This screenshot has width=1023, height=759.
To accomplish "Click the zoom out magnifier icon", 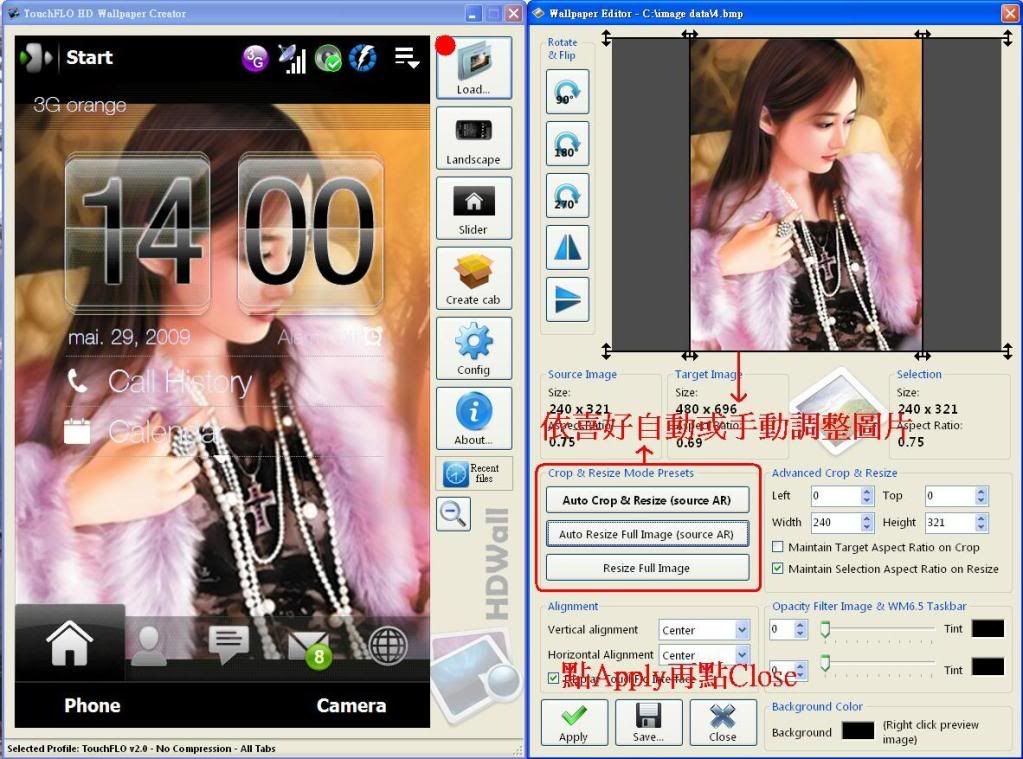I will (x=453, y=514).
